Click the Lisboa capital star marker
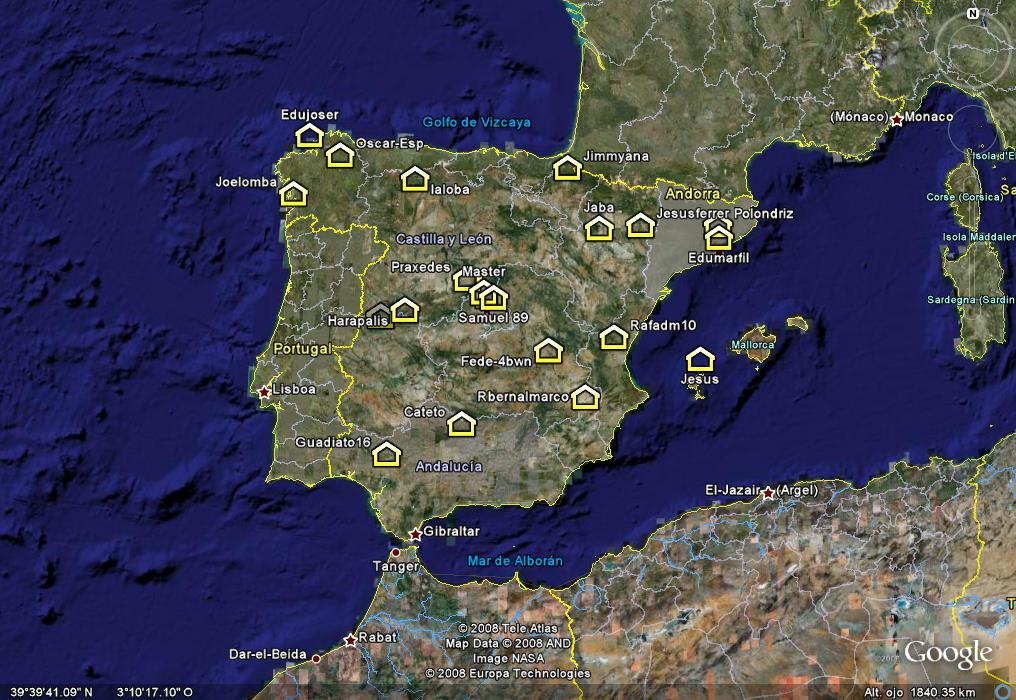 (264, 393)
